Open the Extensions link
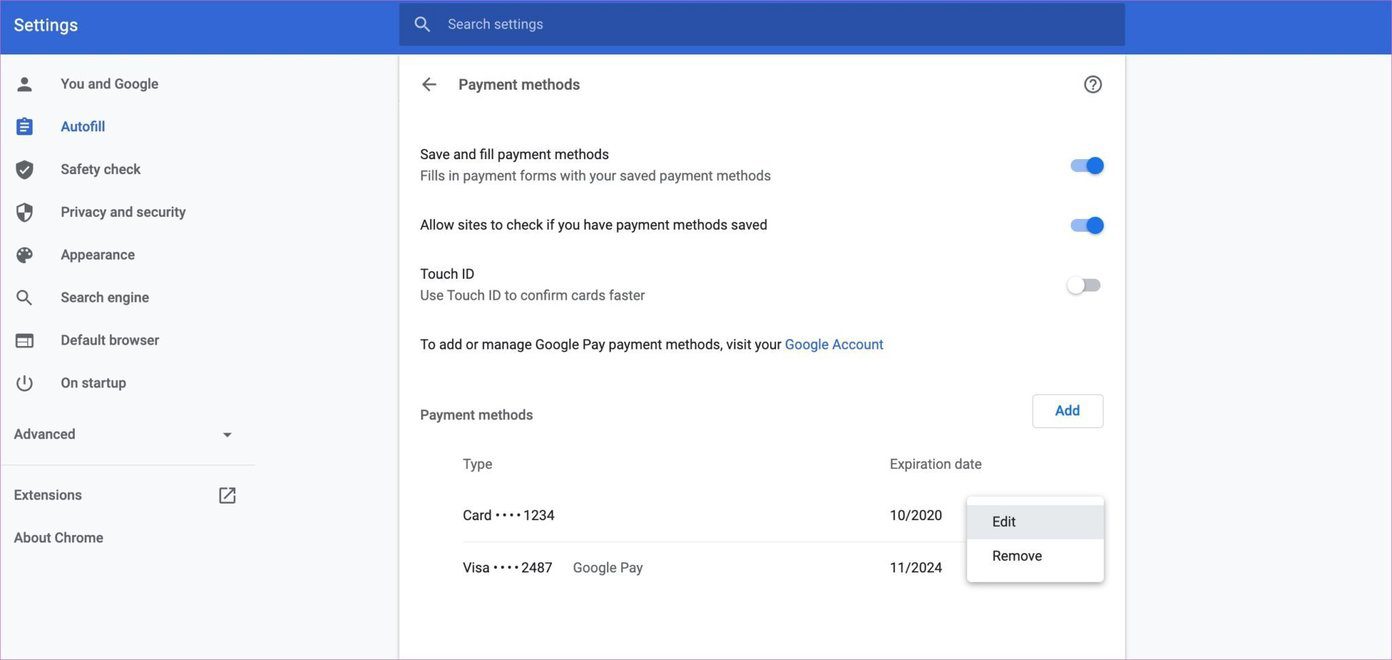Screen dimensions: 1392x660 pos(48,495)
